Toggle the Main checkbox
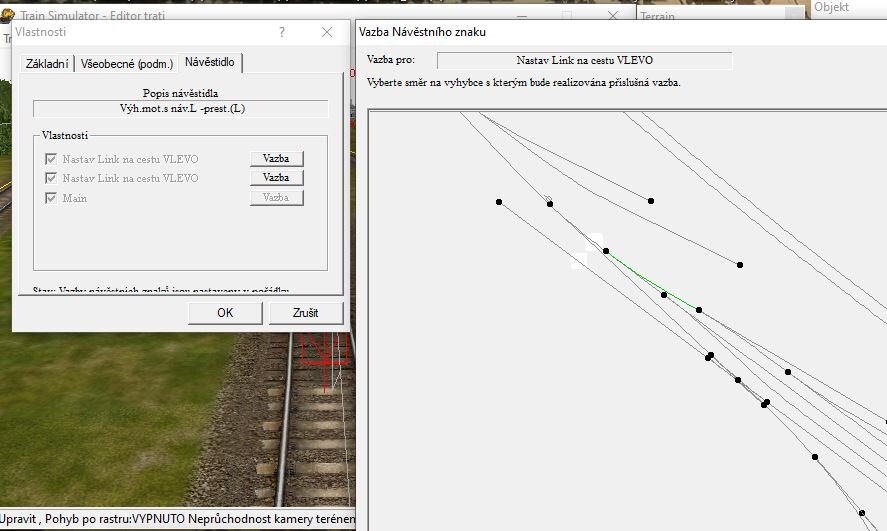This screenshot has width=887, height=531. click(52, 198)
